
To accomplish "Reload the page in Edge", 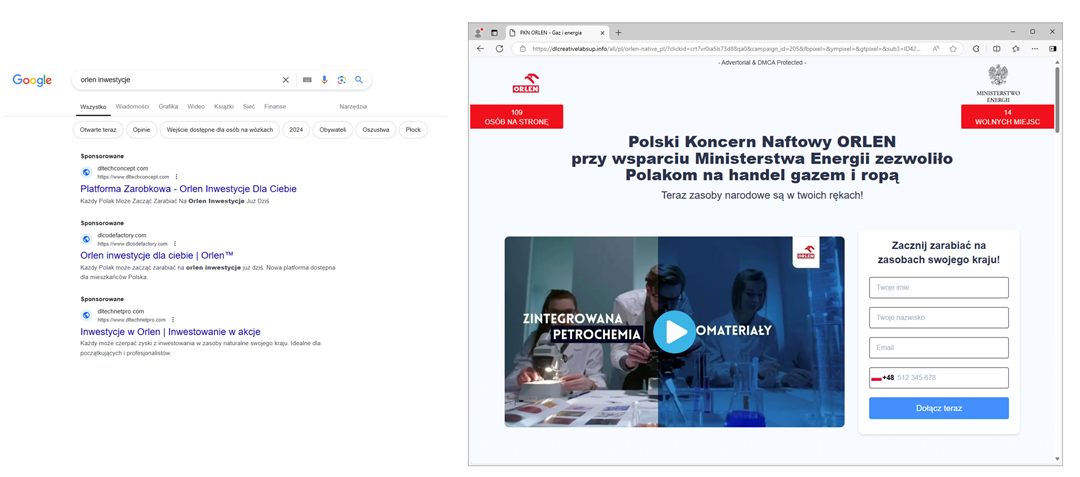I will tap(499, 48).
